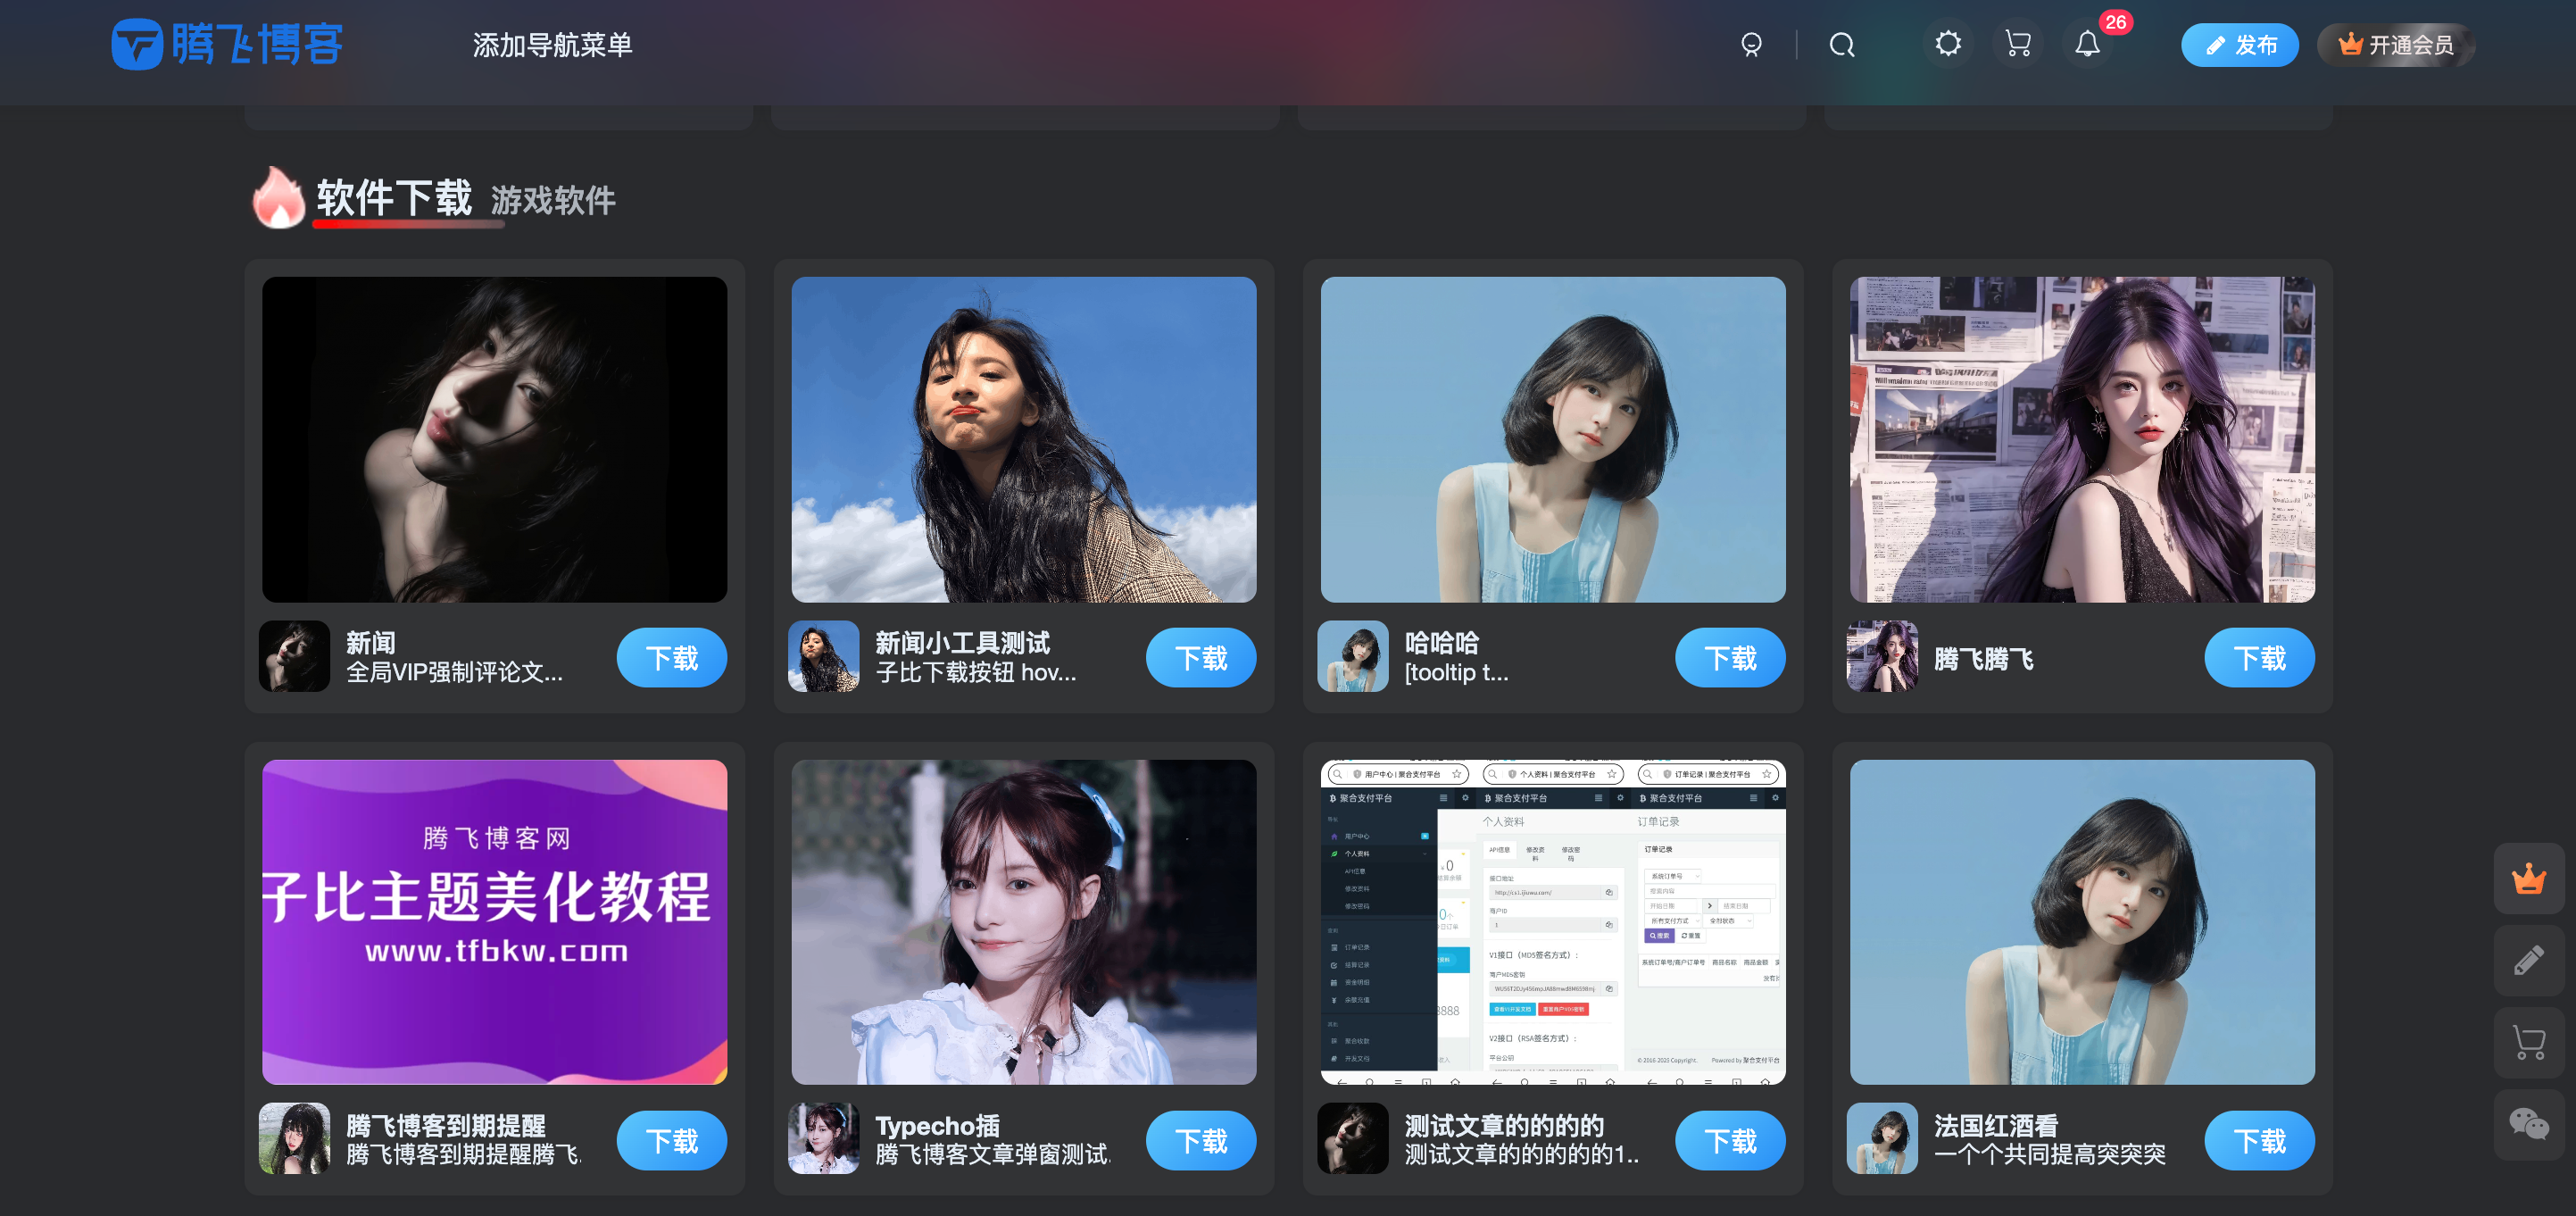Image resolution: width=2576 pixels, height=1216 pixels.
Task: Click the cart icon in the floating sidebar
Action: click(2528, 1042)
